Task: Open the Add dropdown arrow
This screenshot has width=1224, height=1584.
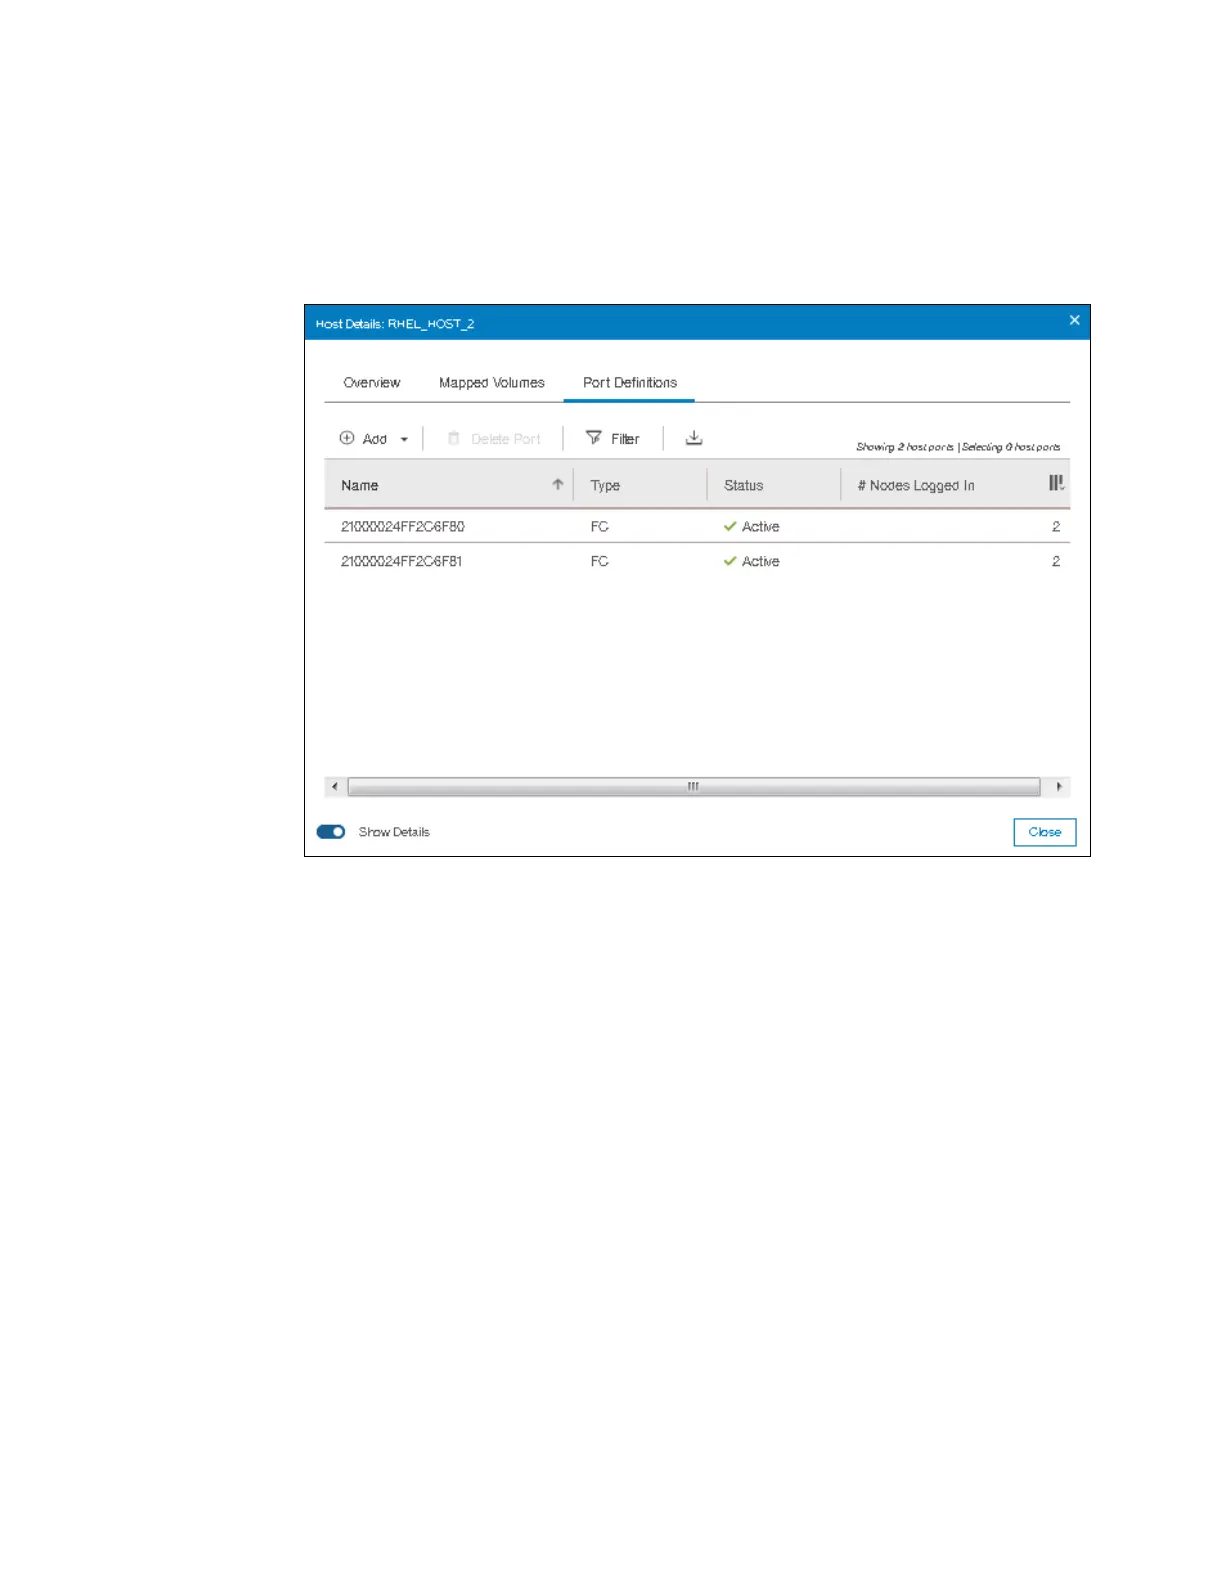Action: [x=404, y=439]
